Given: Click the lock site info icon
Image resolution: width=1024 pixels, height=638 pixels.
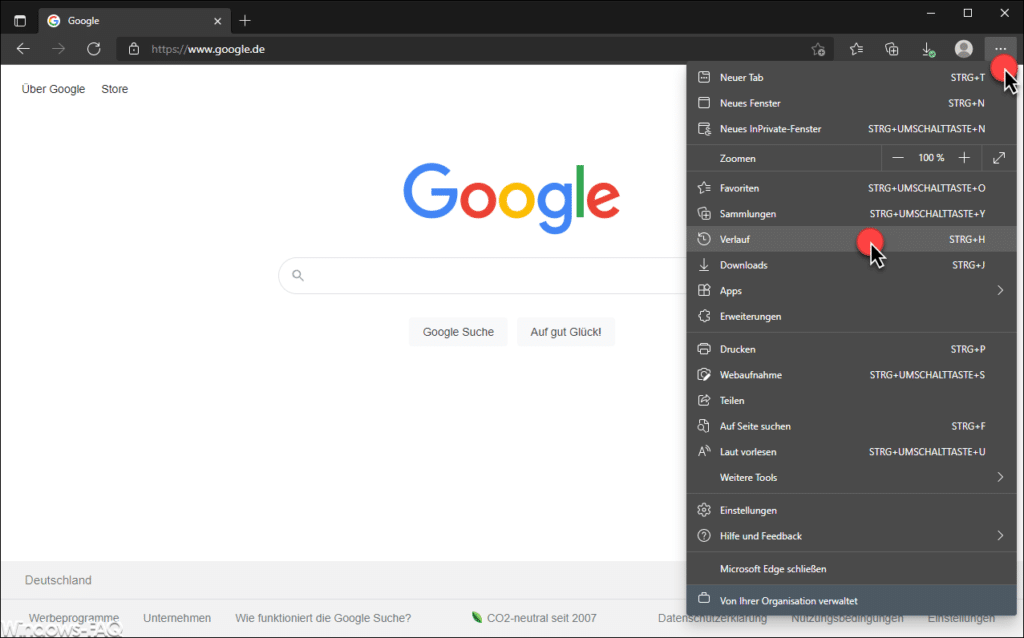Looking at the screenshot, I should pyautogui.click(x=134, y=49).
